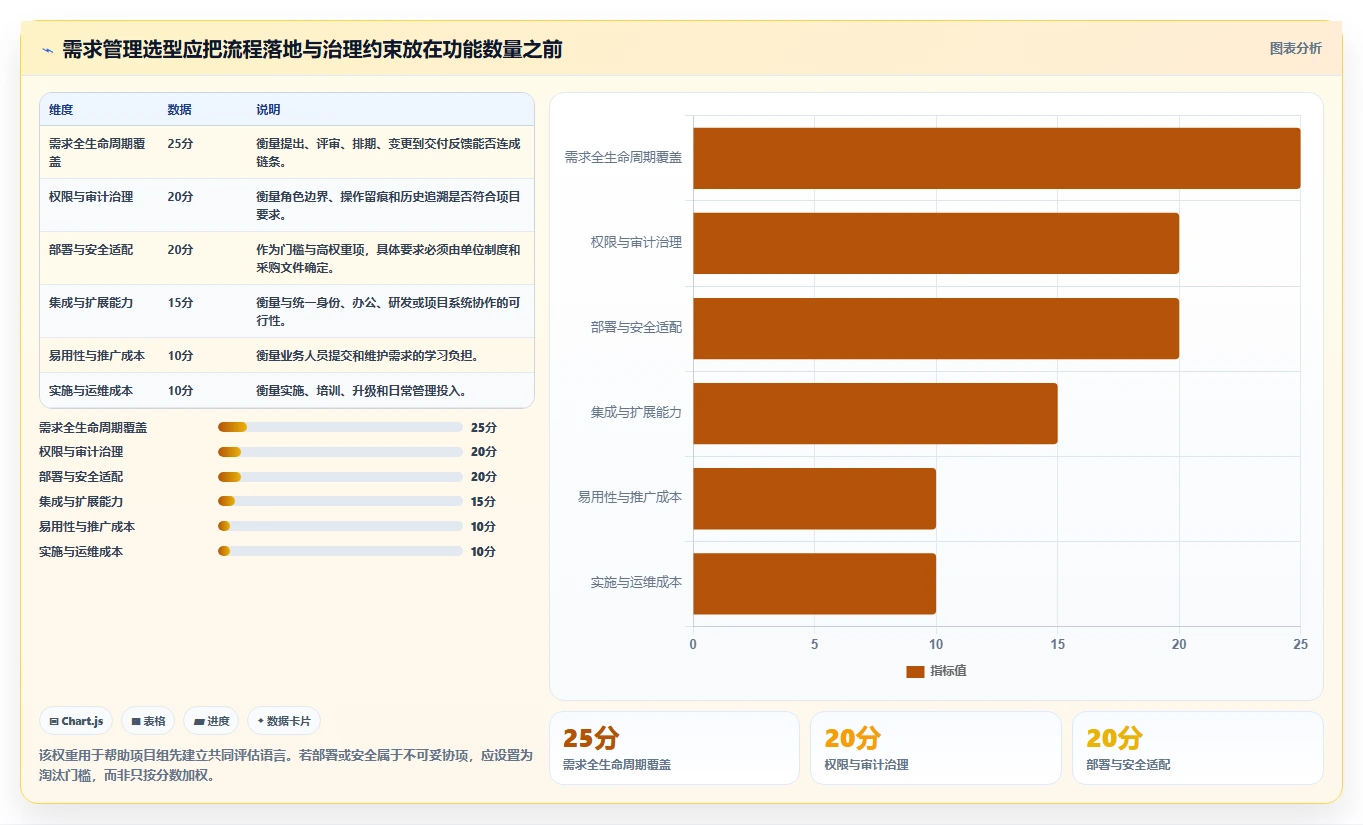Screen dimensions: 1363x825
Task: Click the 指标值 legend label
Action: [948, 671]
